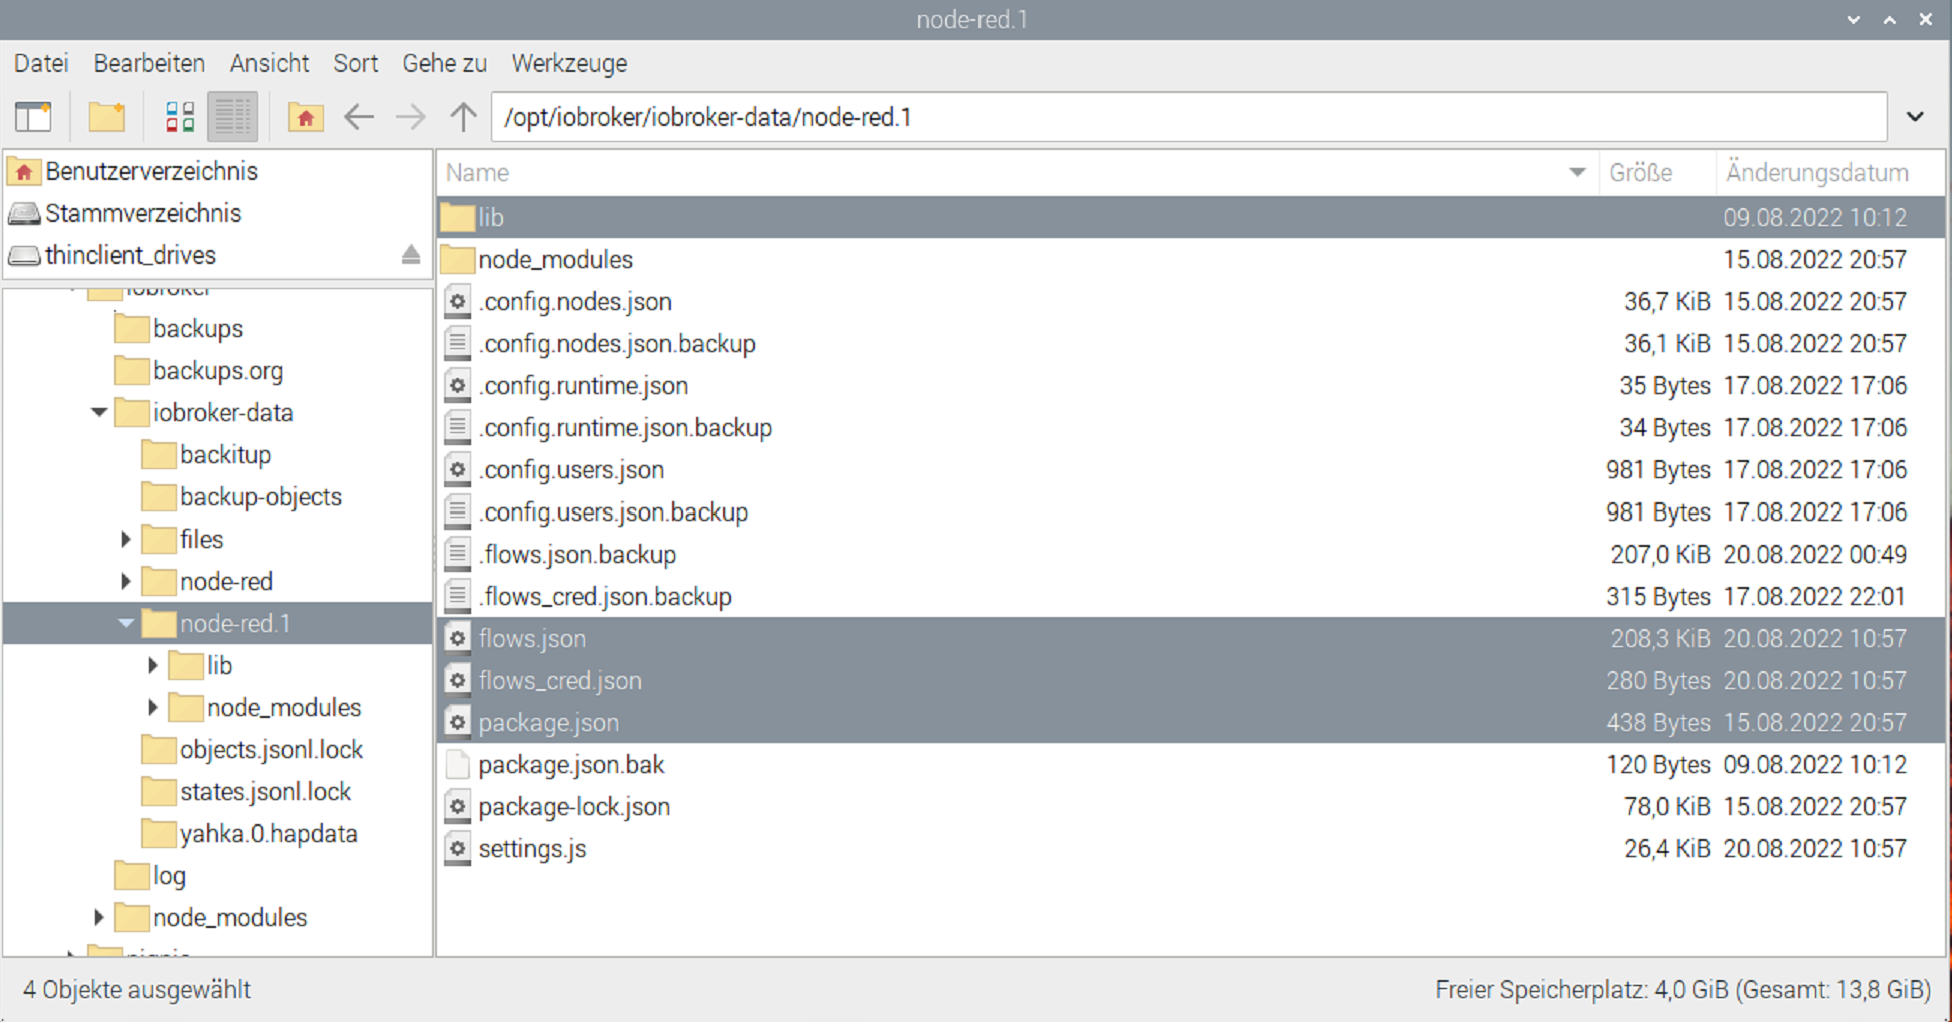Click the package.json file icon

[x=458, y=722]
